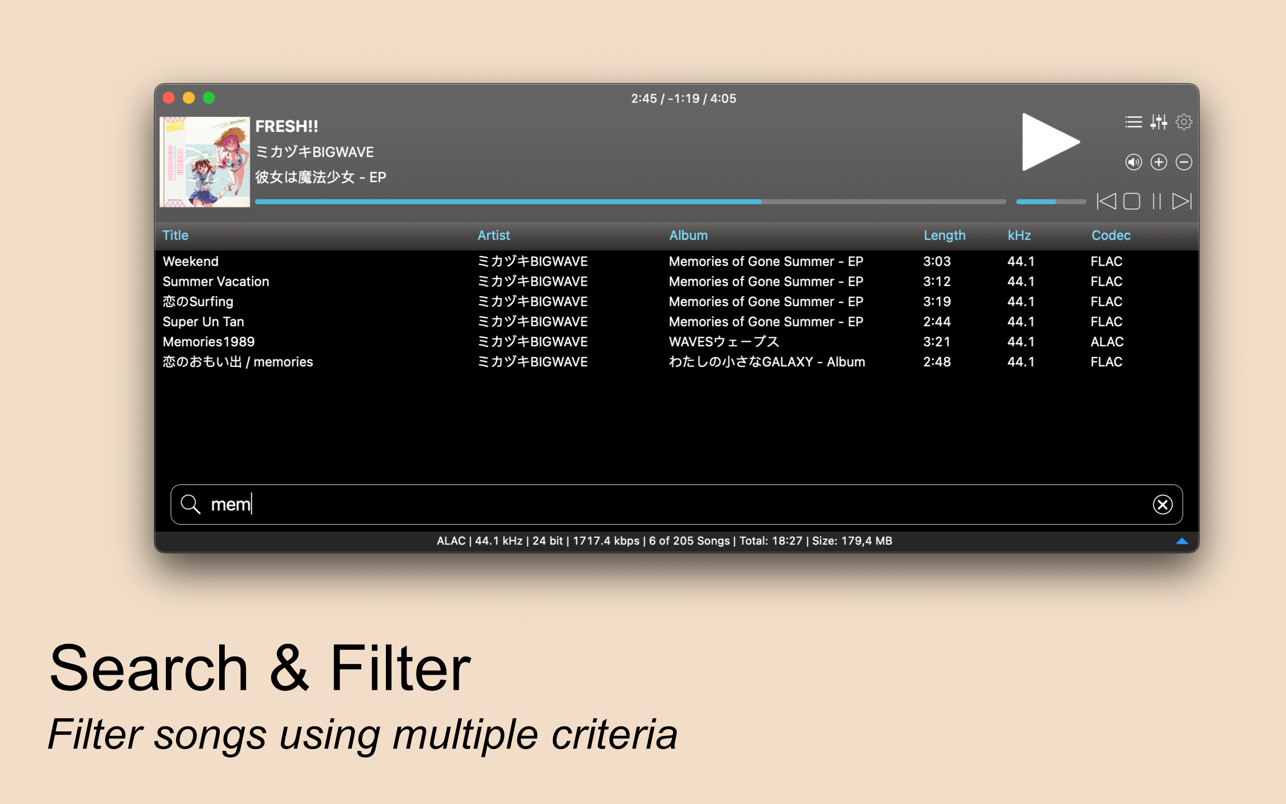1286x804 pixels.
Task: Click the FRESH!! album cover thumbnail
Action: pyautogui.click(x=205, y=162)
